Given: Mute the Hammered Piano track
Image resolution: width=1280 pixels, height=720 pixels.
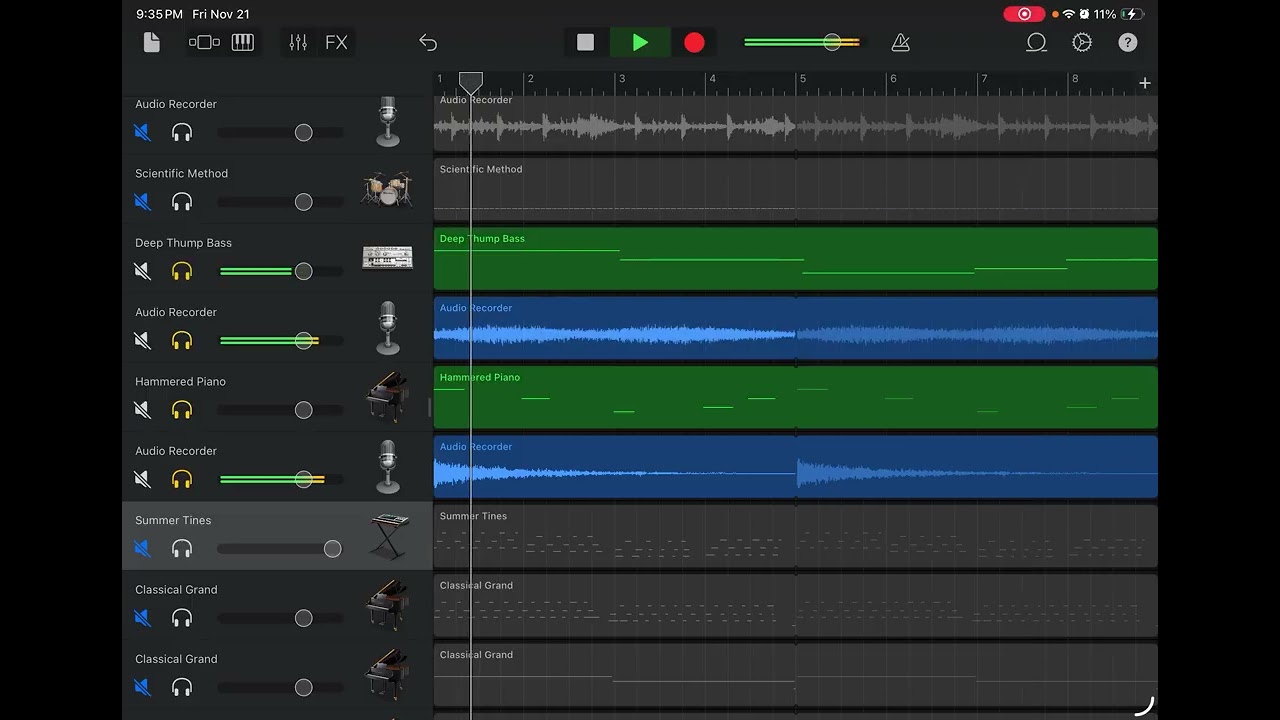Looking at the screenshot, I should (x=142, y=410).
